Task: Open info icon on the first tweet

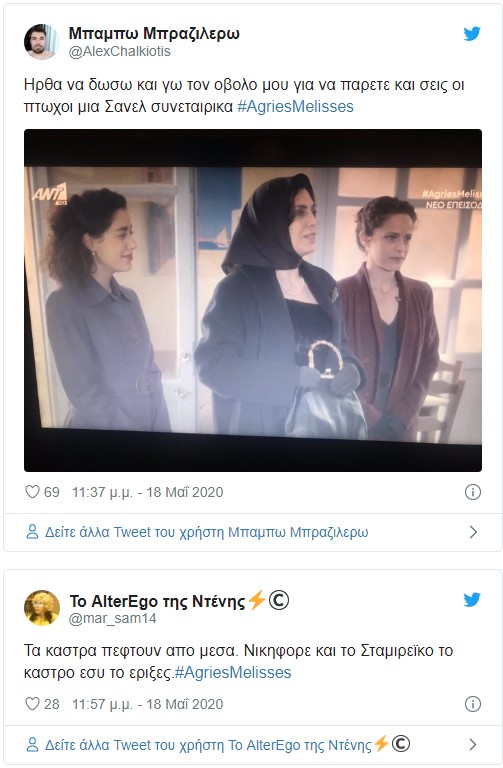Action: pyautogui.click(x=473, y=492)
